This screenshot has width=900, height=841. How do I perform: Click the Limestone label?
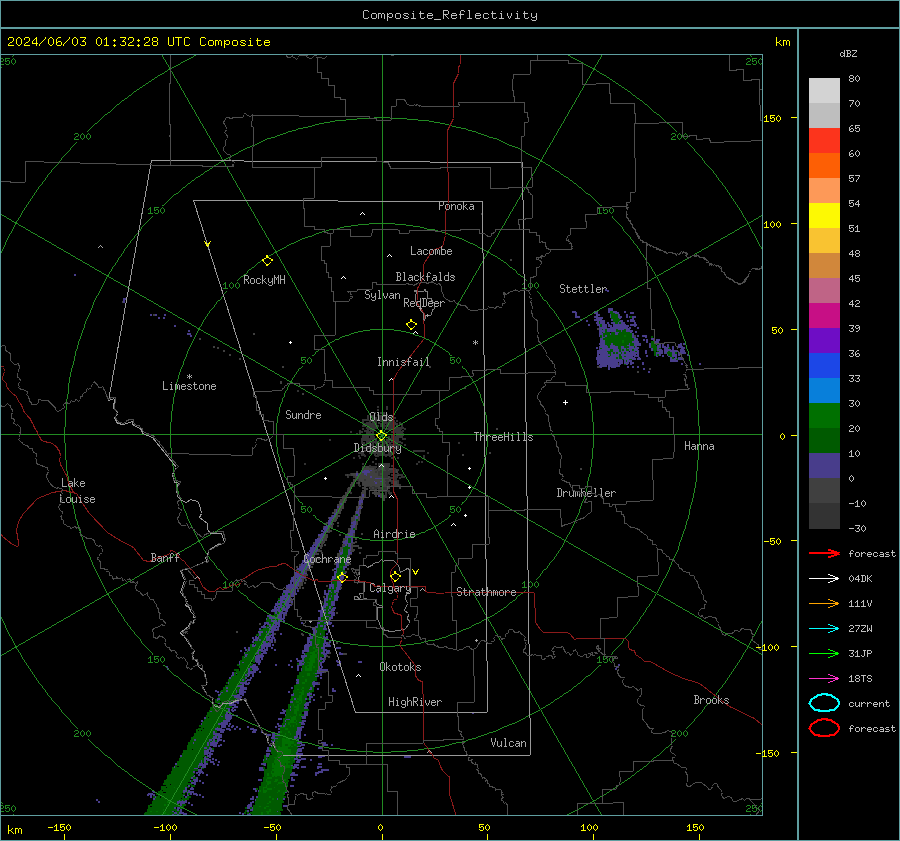[x=189, y=386]
